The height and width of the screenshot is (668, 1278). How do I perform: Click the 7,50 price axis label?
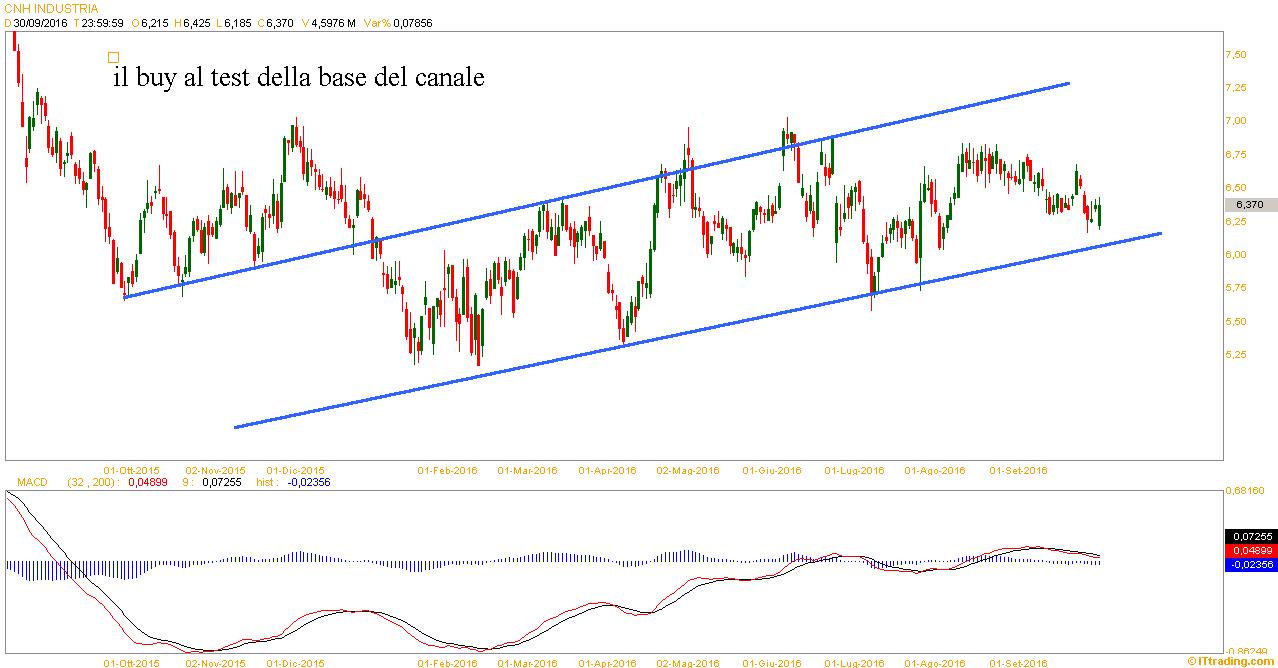click(1236, 54)
